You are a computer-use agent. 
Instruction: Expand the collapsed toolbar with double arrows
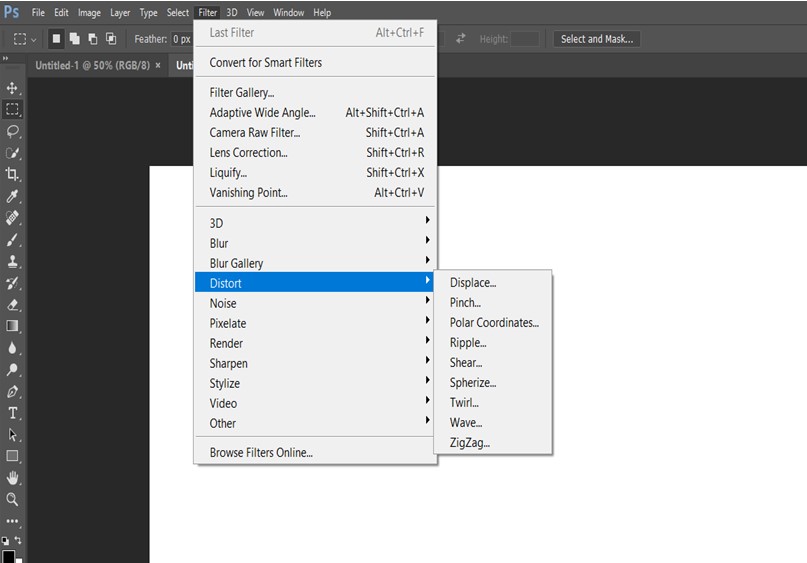(x=6, y=58)
